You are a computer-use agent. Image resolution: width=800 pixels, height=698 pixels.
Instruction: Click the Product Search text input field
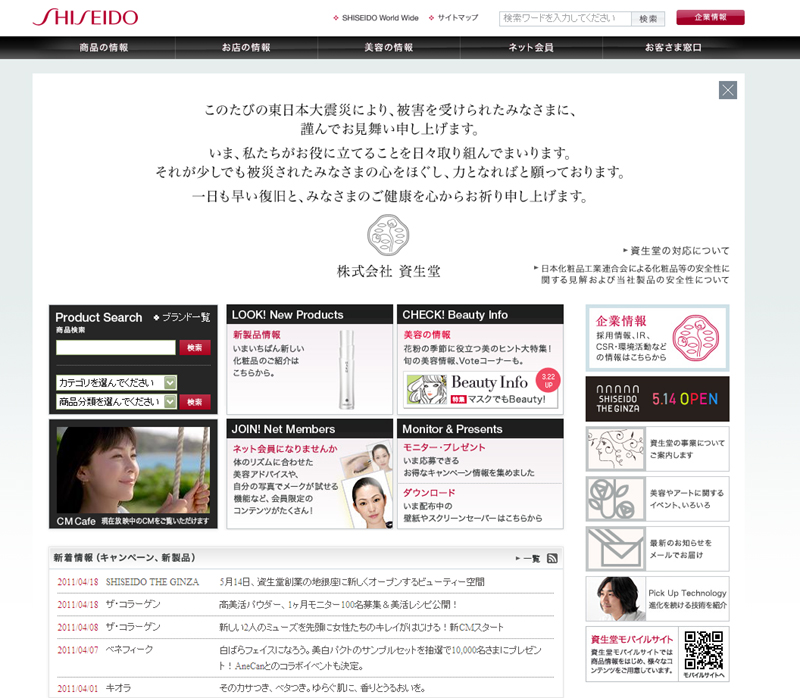click(116, 348)
